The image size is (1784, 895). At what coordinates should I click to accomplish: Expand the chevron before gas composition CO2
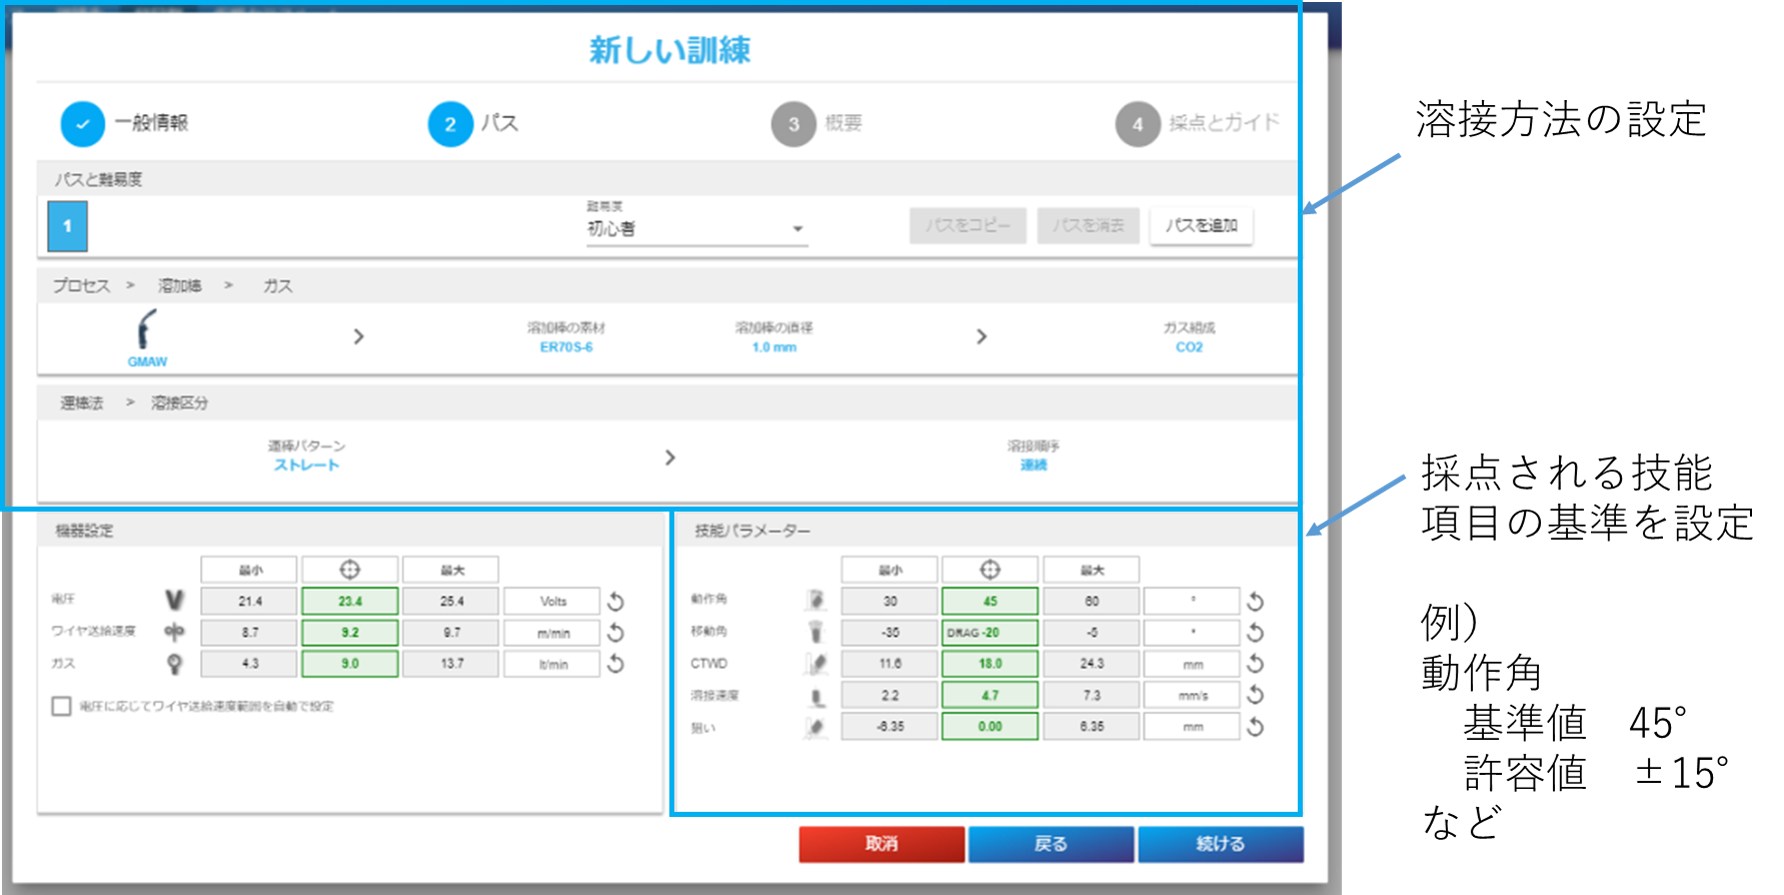(x=981, y=337)
